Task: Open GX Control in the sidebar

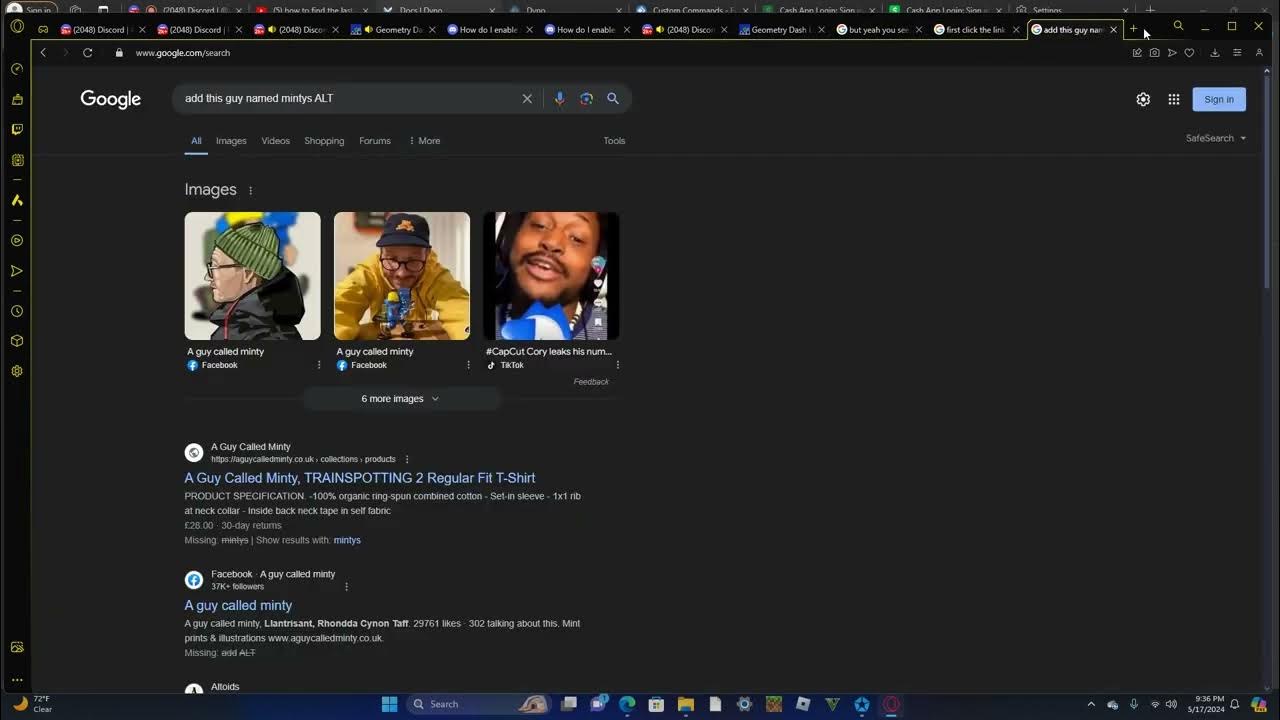Action: coord(17,69)
